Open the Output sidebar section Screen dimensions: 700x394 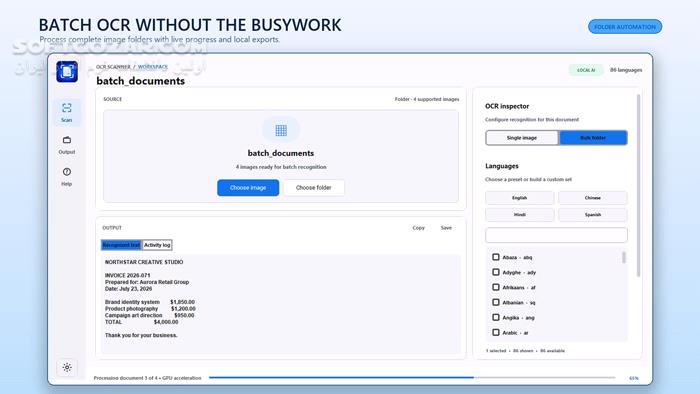point(67,145)
